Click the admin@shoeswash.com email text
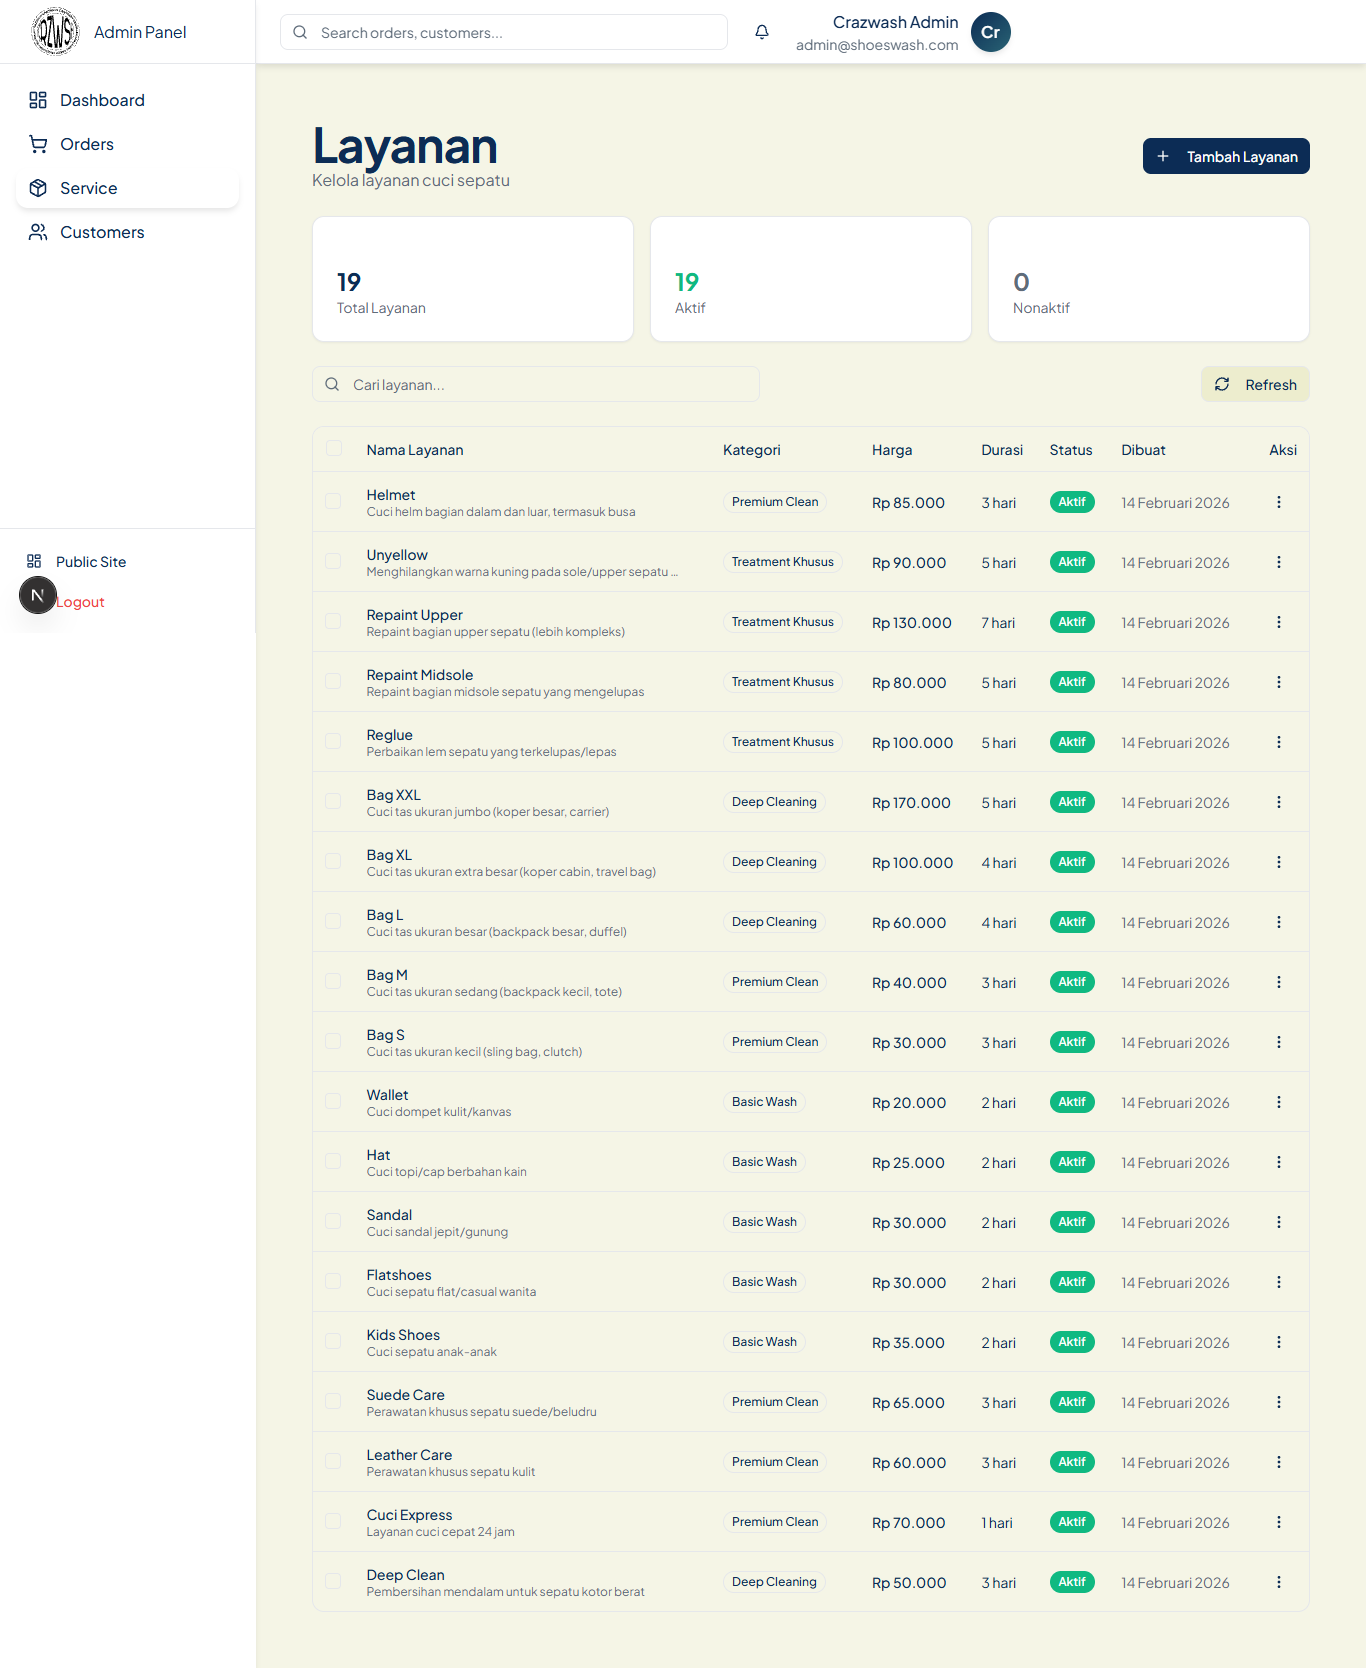1366x1668 pixels. coord(877,45)
